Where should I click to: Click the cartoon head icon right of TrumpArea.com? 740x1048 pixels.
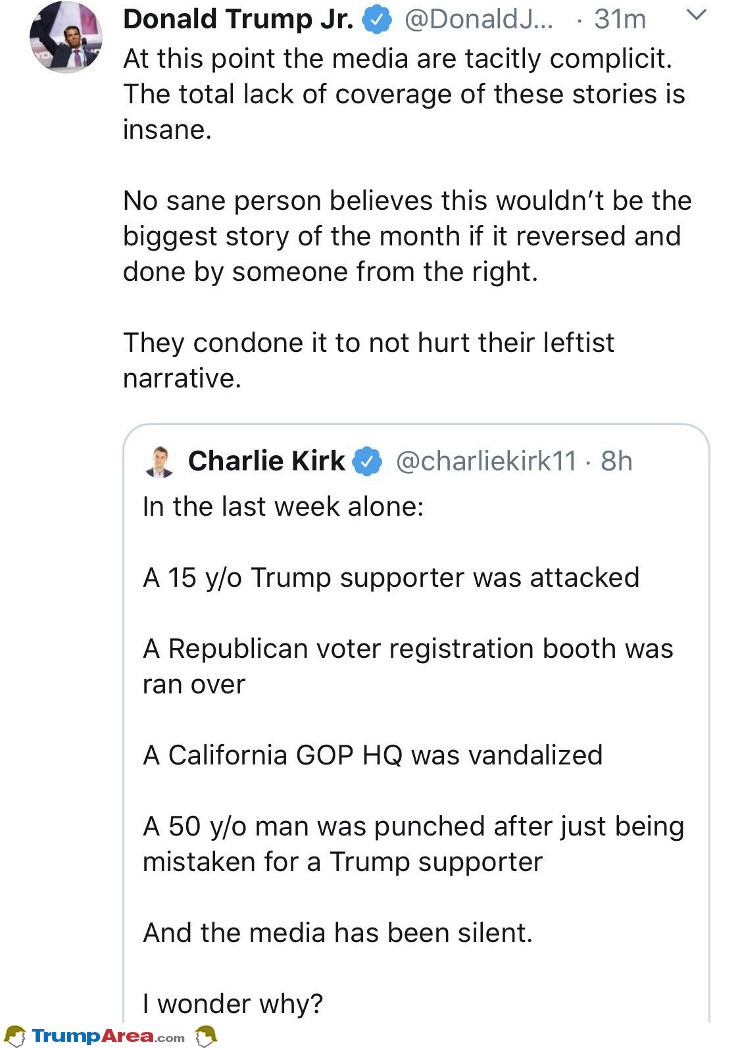205,1034
